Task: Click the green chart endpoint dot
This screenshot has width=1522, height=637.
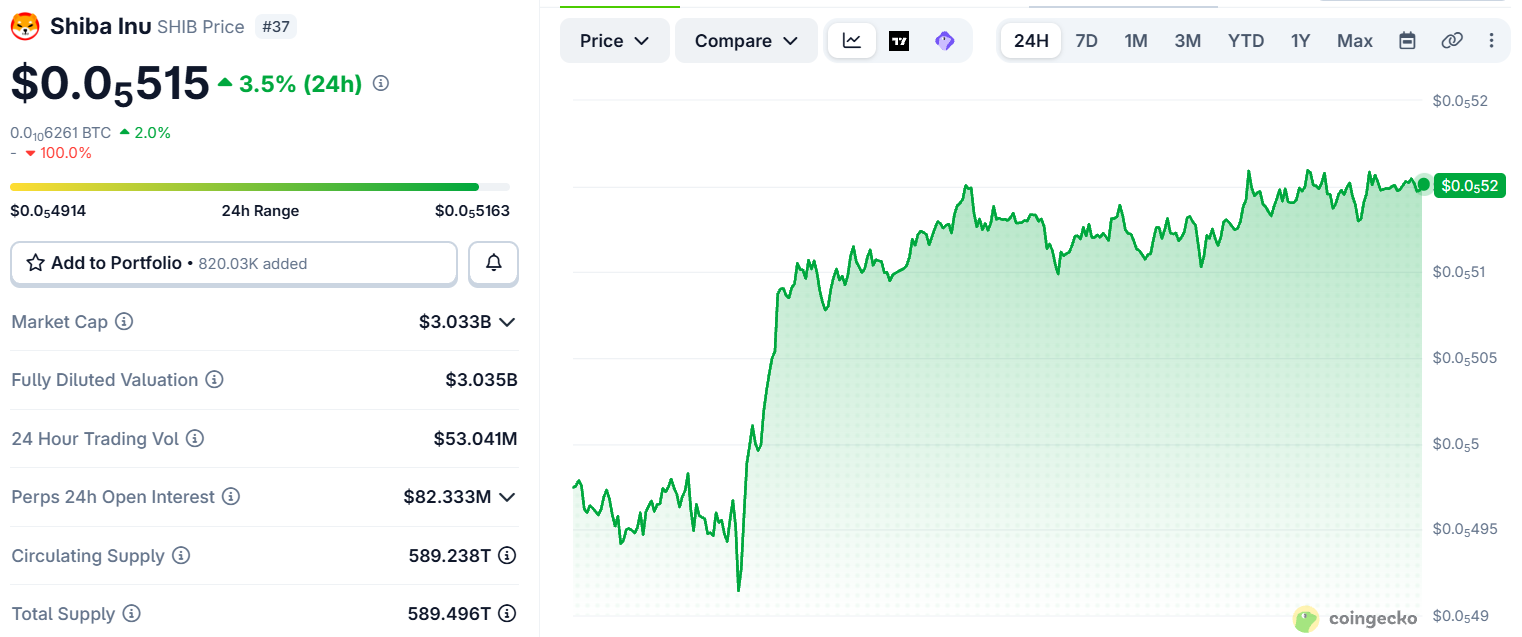Action: coord(1423,184)
